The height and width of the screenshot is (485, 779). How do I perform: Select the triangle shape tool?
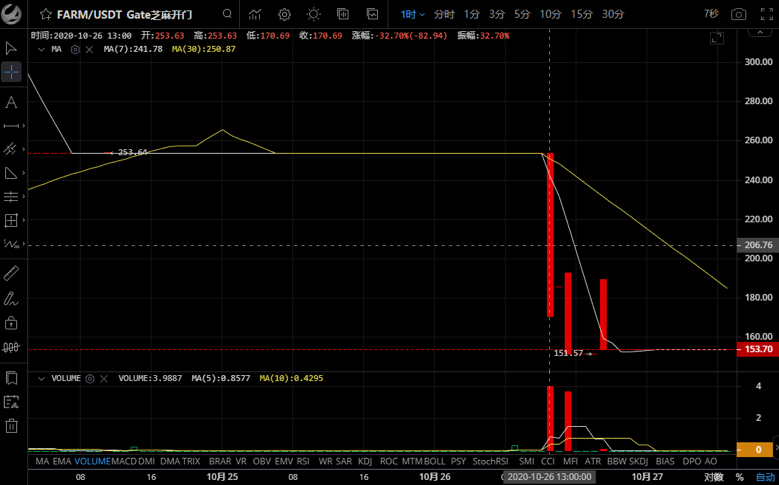(x=10, y=173)
